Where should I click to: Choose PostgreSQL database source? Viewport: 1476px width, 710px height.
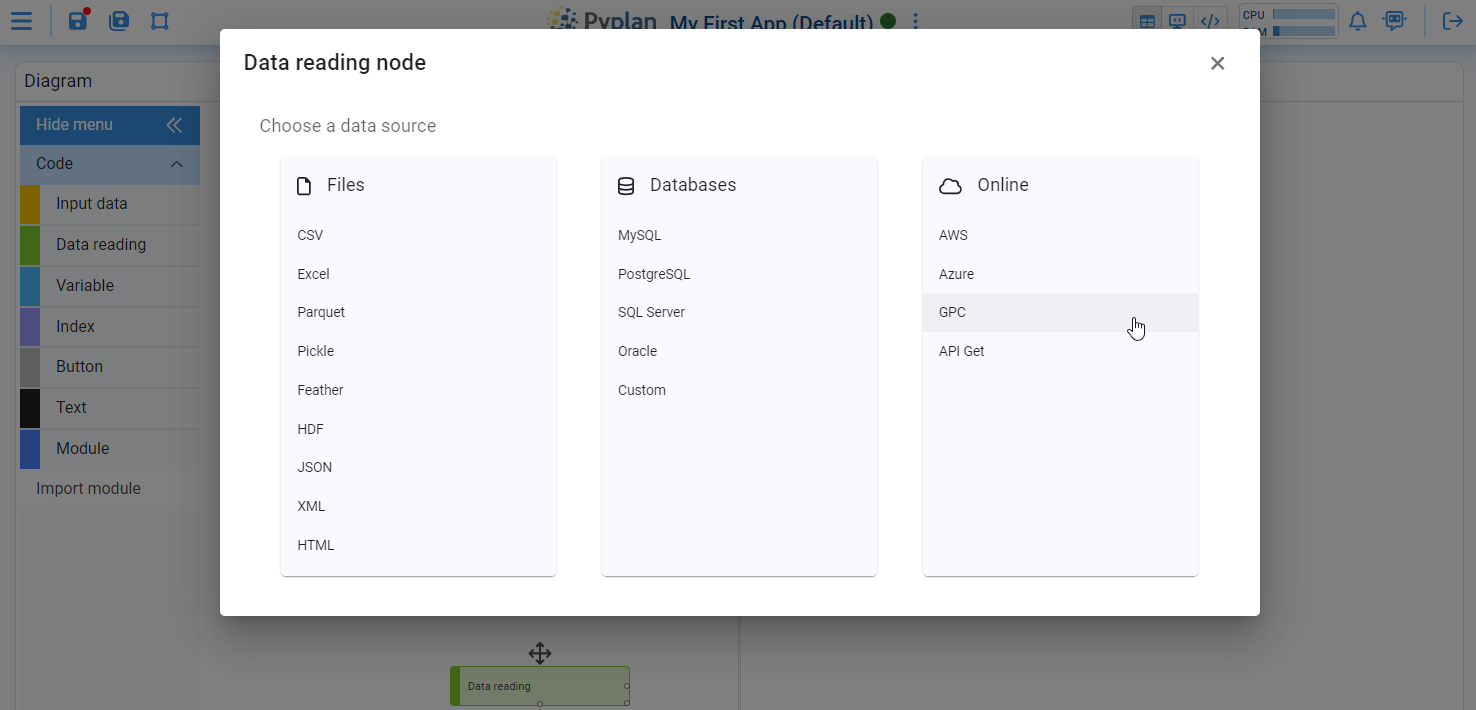pos(654,274)
